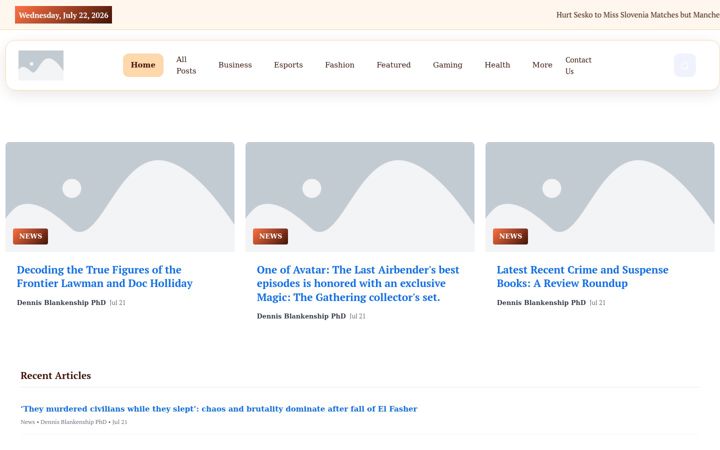Click the Jul 21 date under the Frontier Lawman article
720x450 pixels.
click(118, 303)
